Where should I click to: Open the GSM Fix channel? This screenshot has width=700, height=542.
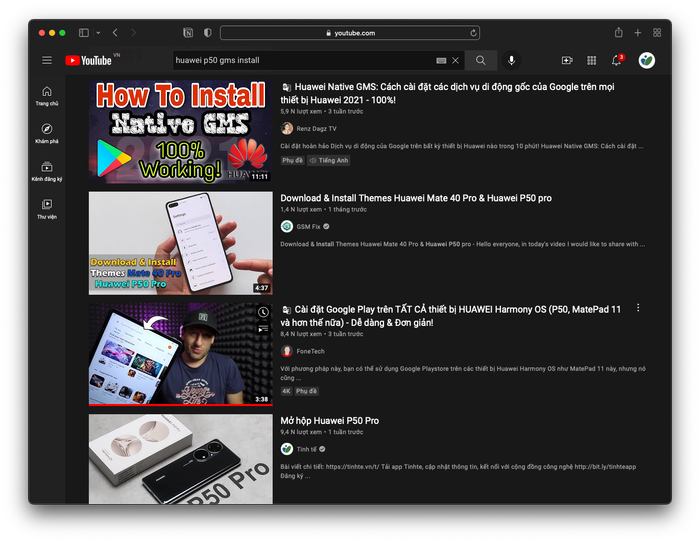pyautogui.click(x=308, y=227)
